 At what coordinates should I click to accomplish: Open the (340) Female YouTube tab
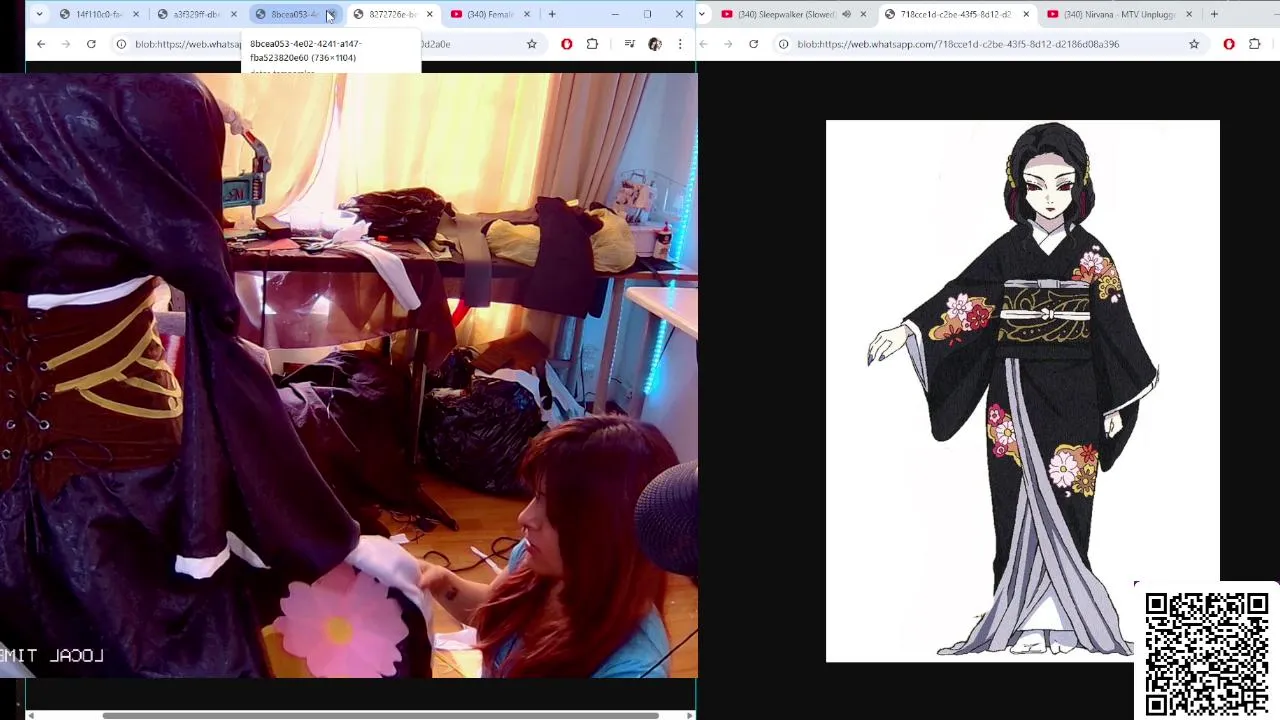point(490,14)
